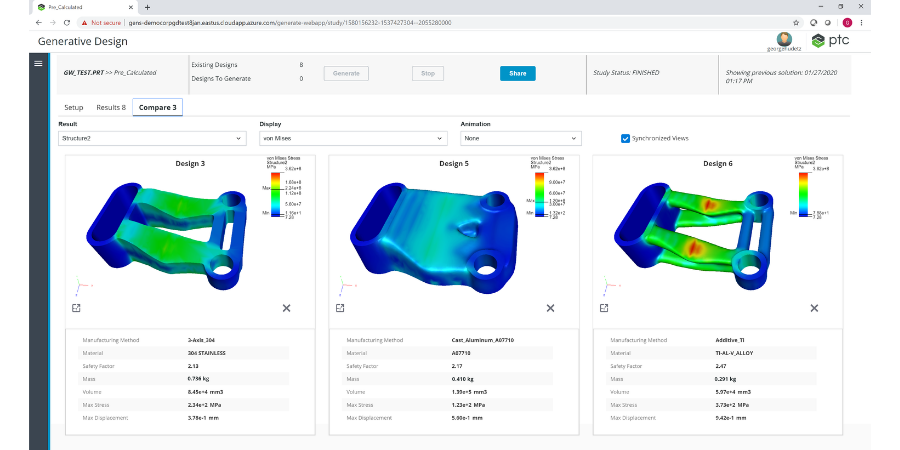Open the Animation dropdown set to None
The image size is (900, 450).
[520, 139]
